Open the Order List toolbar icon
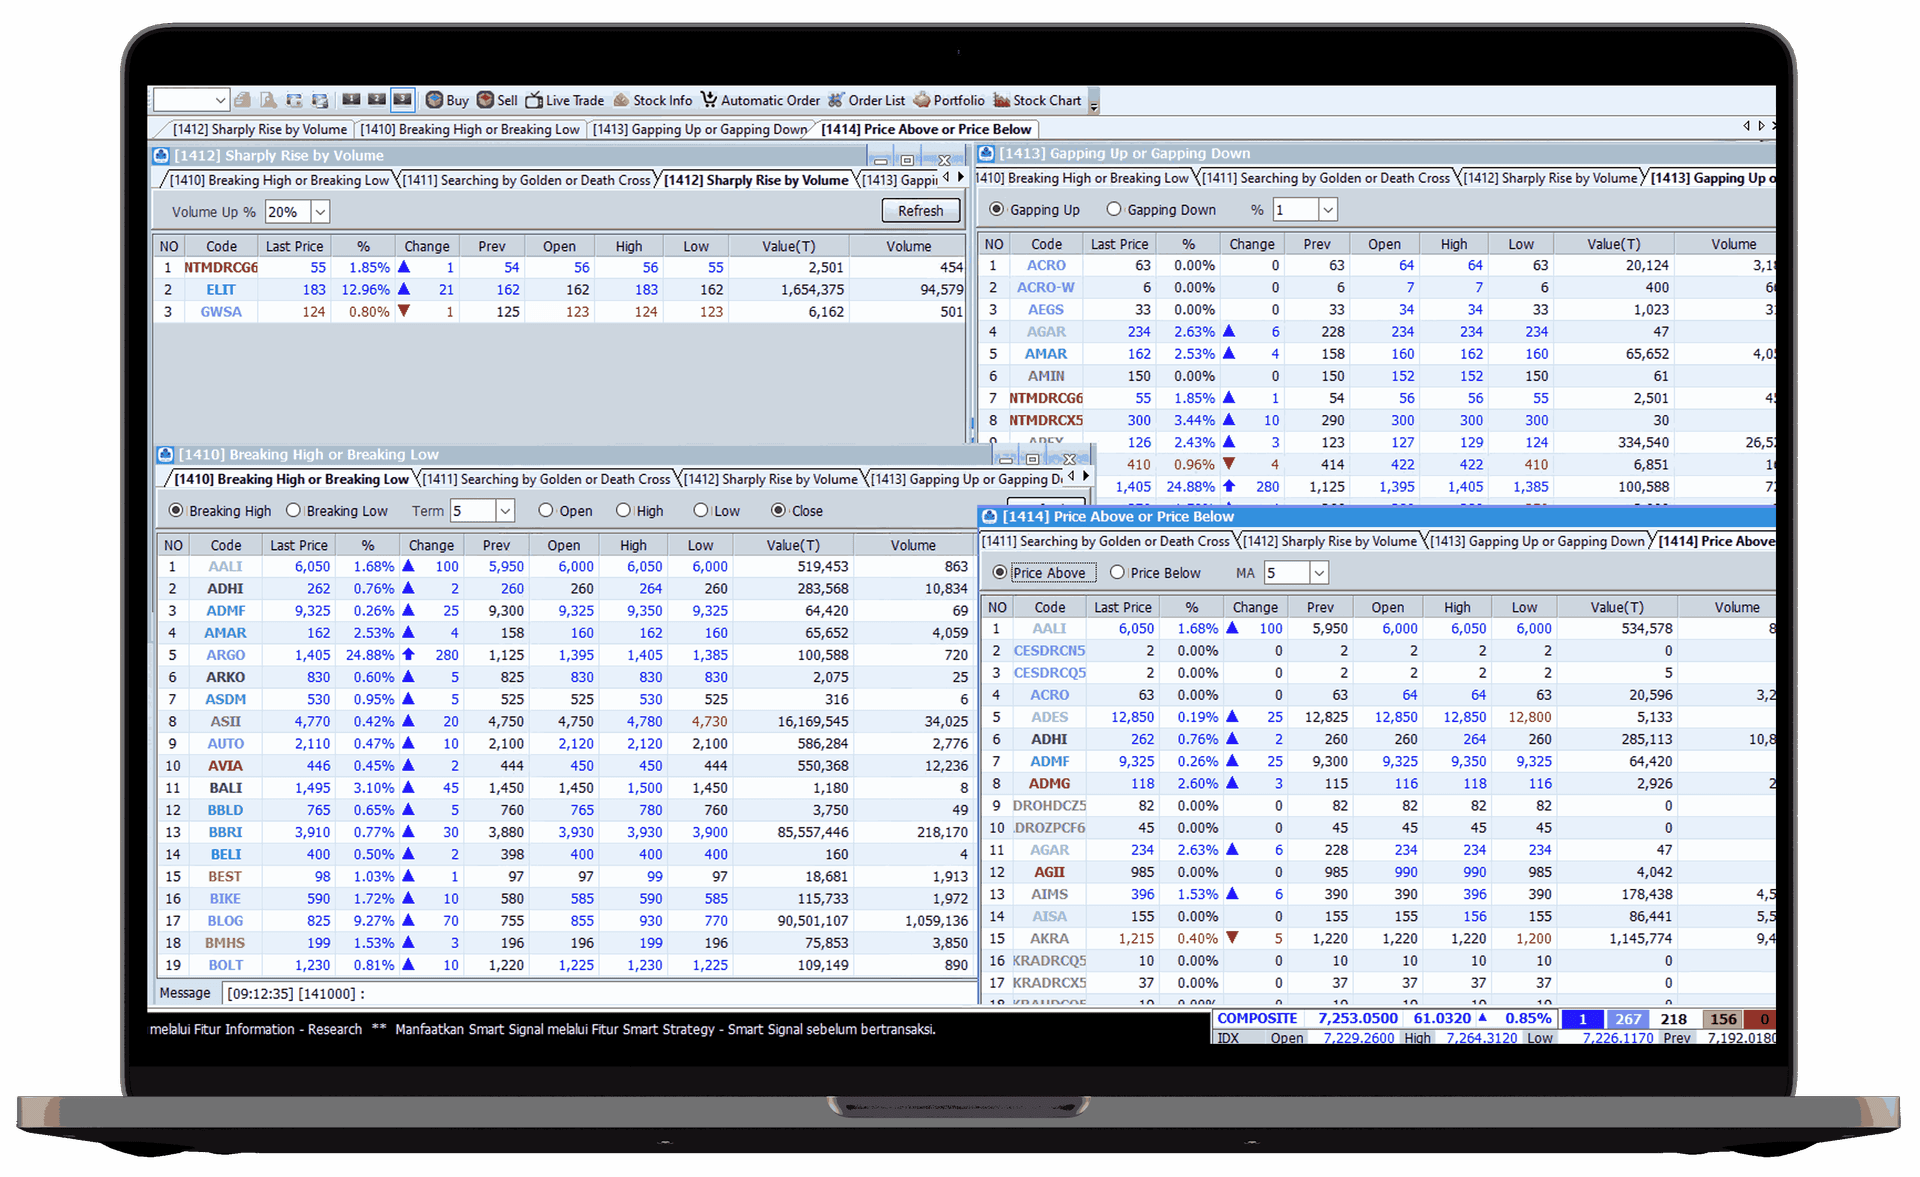 [837, 100]
